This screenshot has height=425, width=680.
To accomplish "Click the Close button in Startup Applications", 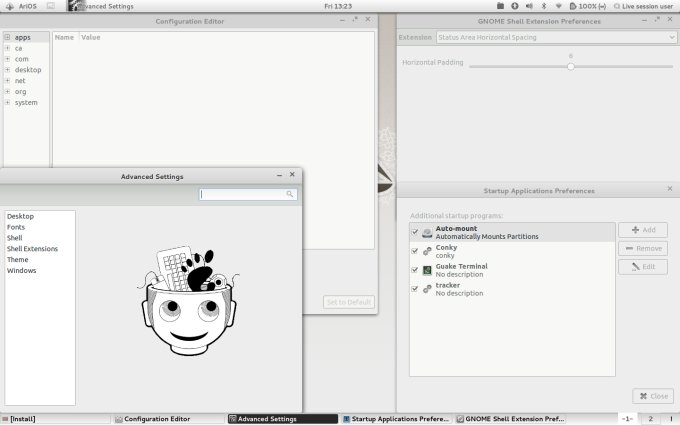I will click(x=653, y=396).
